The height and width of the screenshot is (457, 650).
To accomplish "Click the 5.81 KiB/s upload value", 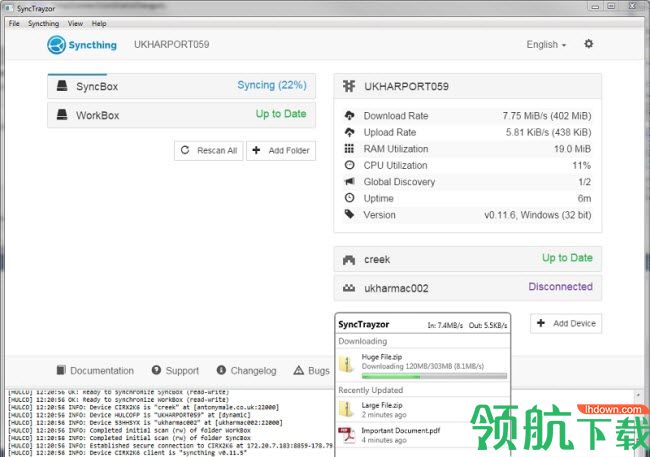I will click(548, 132).
